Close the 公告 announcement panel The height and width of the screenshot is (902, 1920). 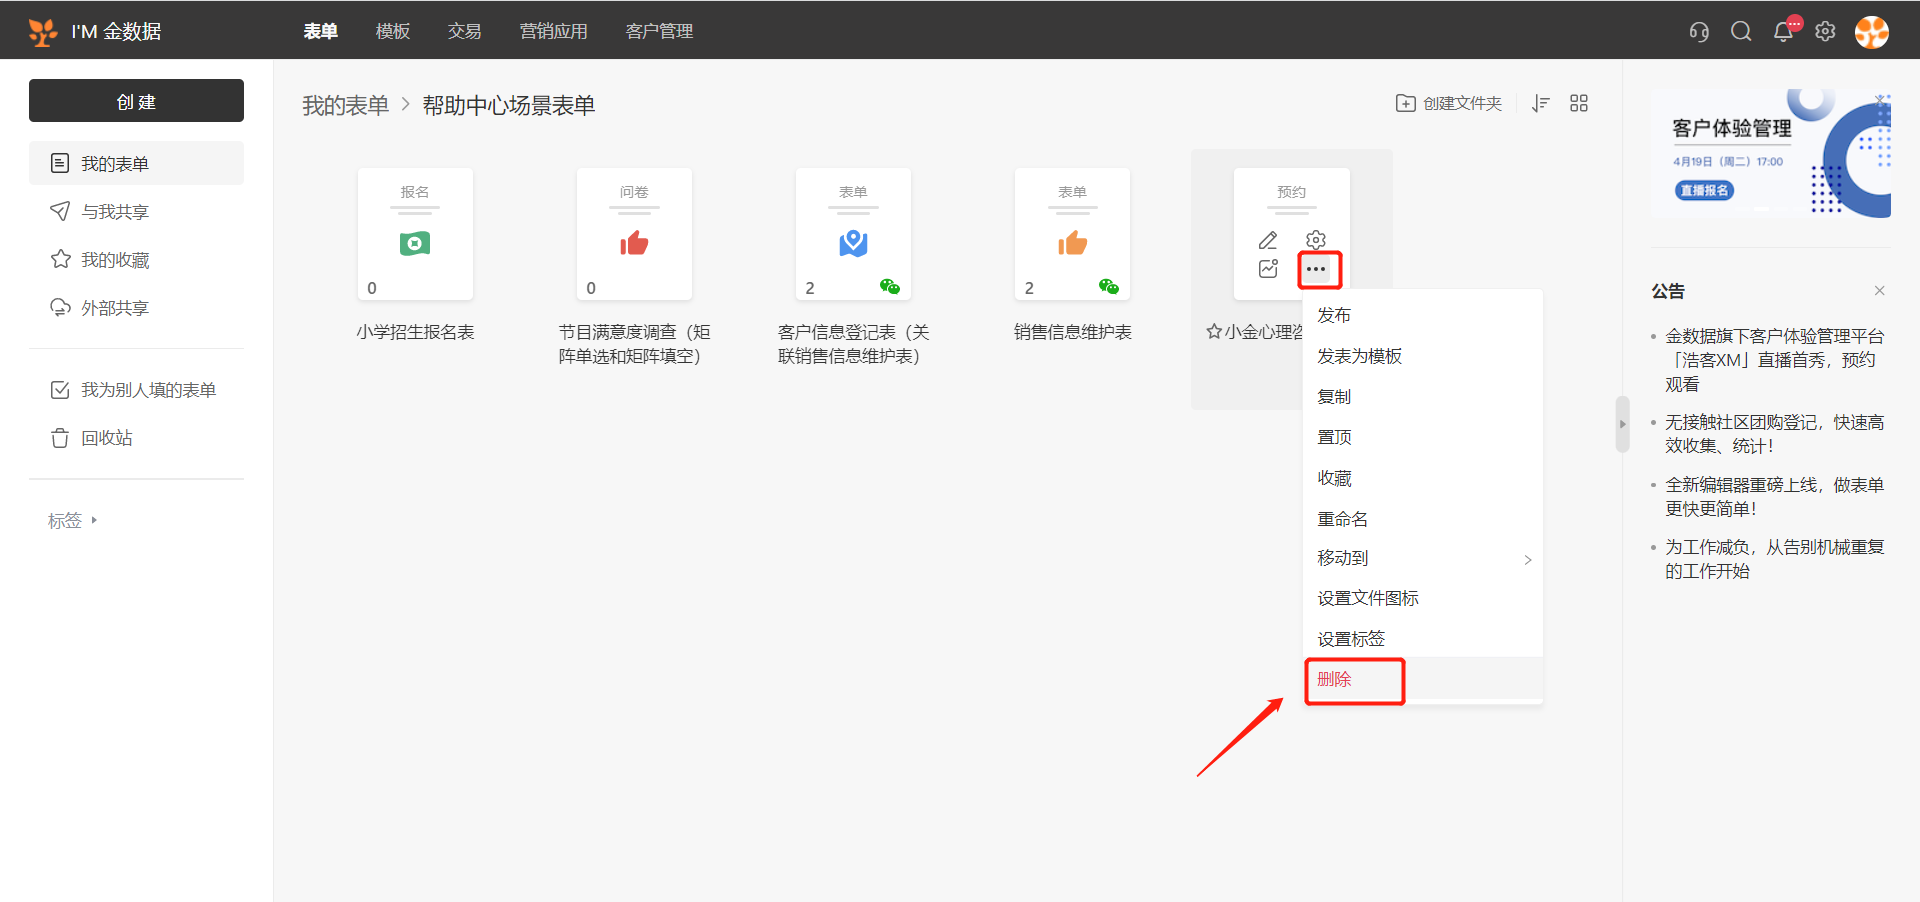click(1879, 291)
